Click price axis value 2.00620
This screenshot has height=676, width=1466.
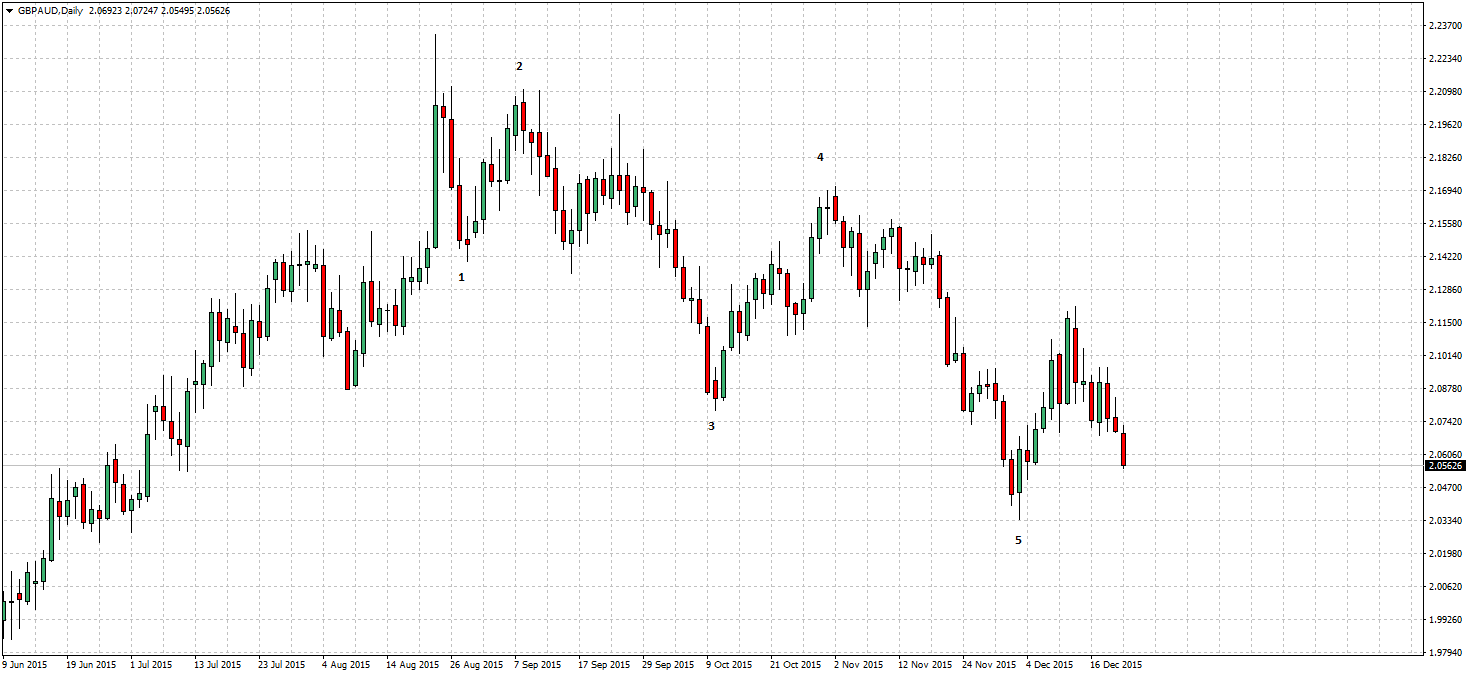pos(1444,587)
